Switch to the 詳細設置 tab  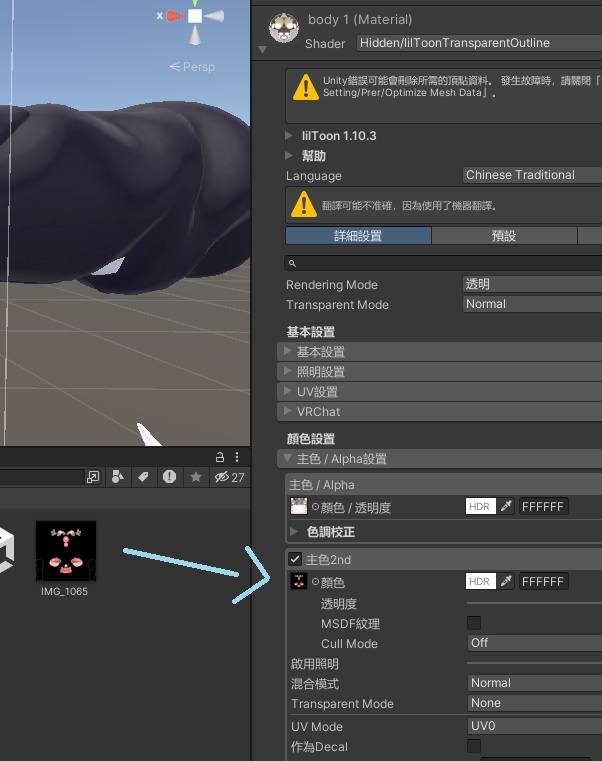coord(358,236)
